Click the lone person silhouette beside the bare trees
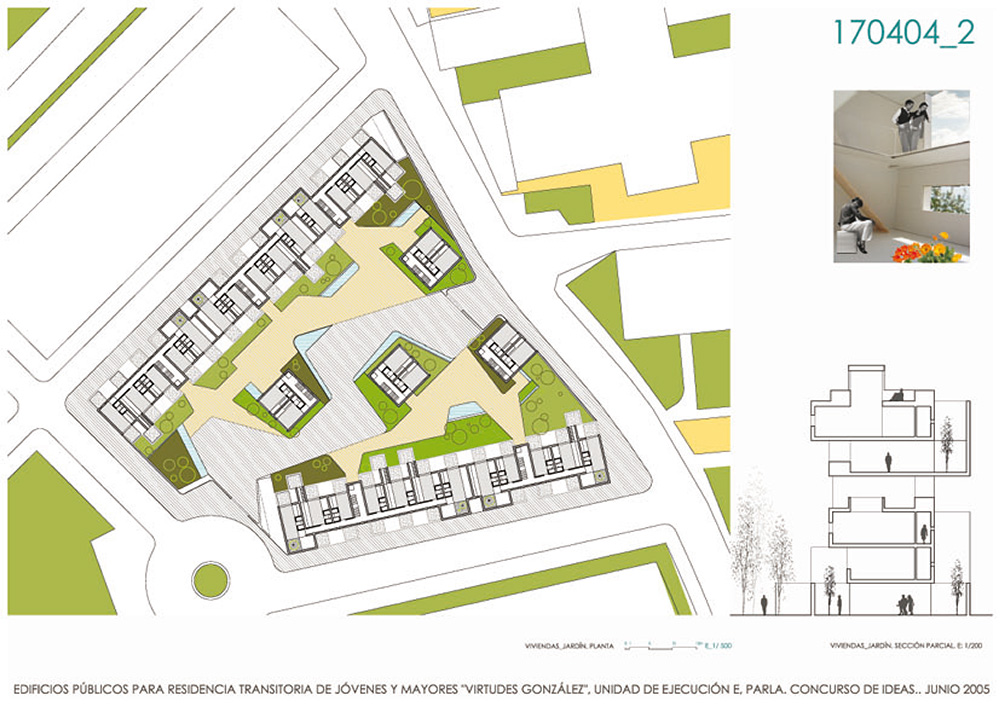 tap(766, 605)
